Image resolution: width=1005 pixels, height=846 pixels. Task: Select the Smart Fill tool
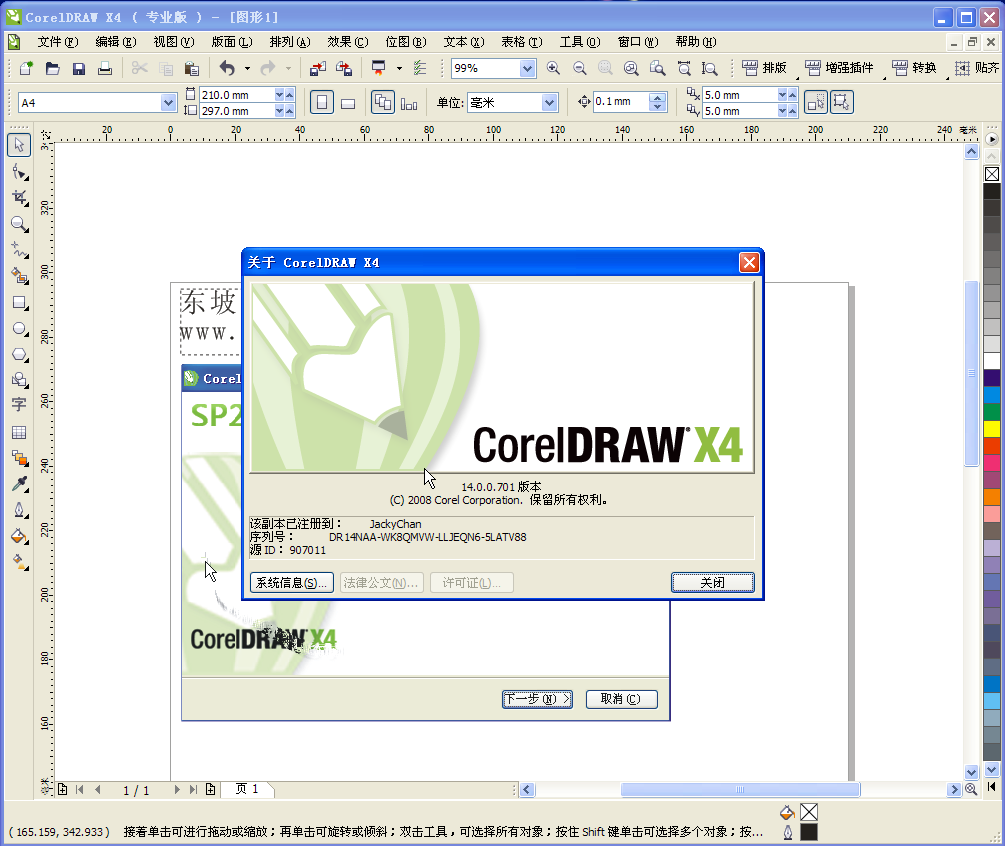click(19, 276)
